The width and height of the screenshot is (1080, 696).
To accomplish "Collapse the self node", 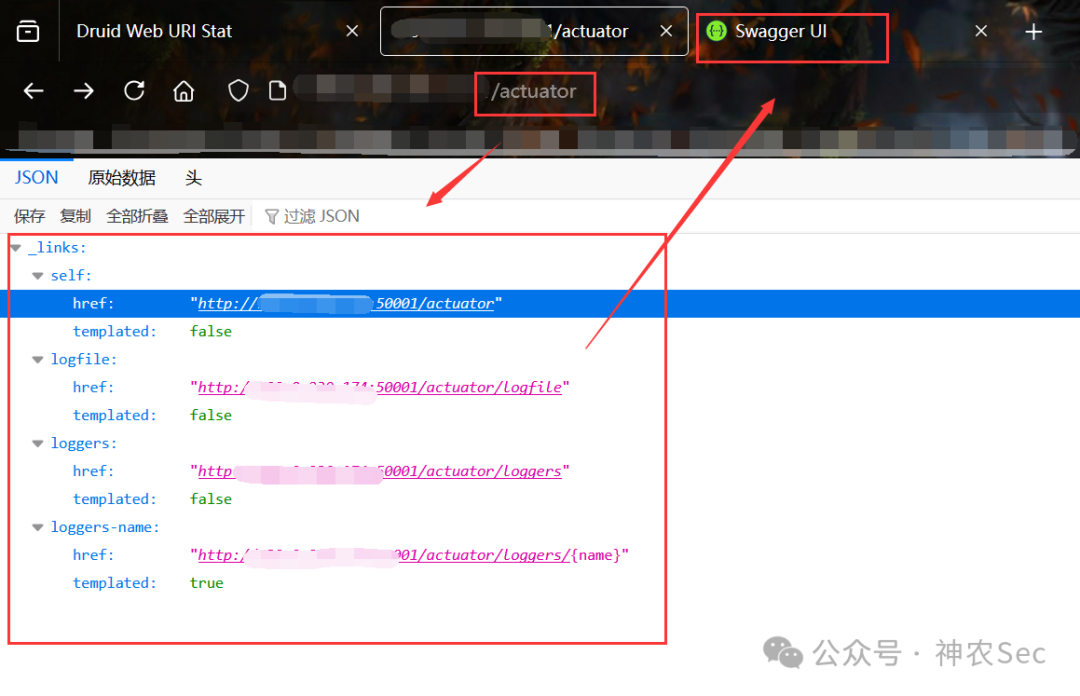I will (38, 276).
